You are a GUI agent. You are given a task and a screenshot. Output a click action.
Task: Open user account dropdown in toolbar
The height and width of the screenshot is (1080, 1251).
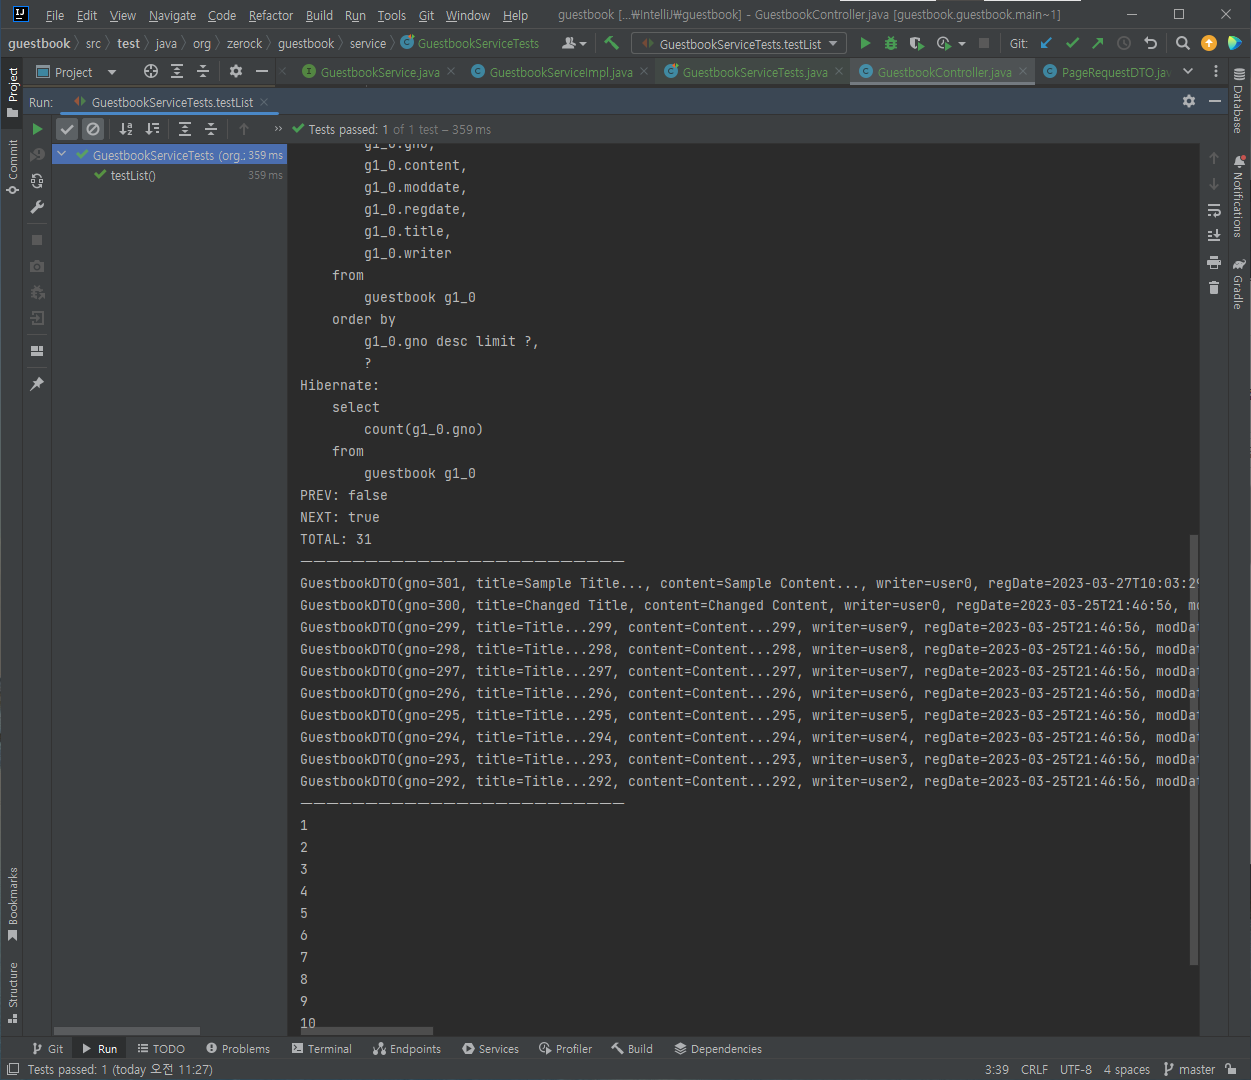tap(574, 43)
